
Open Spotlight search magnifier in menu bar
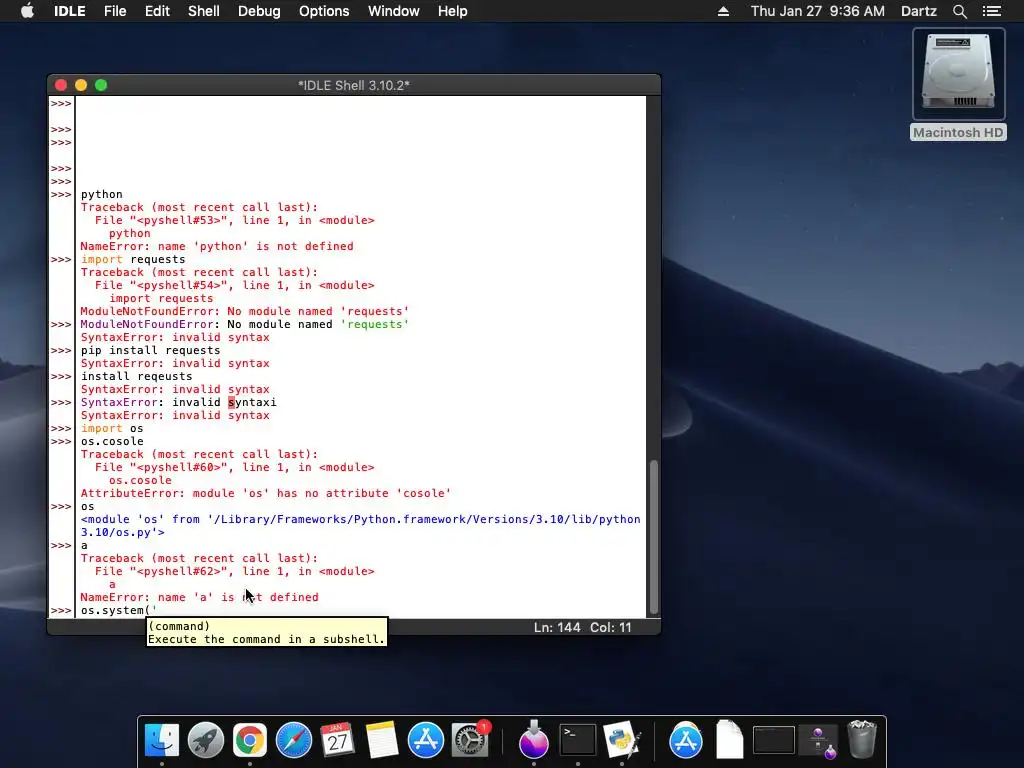point(959,11)
